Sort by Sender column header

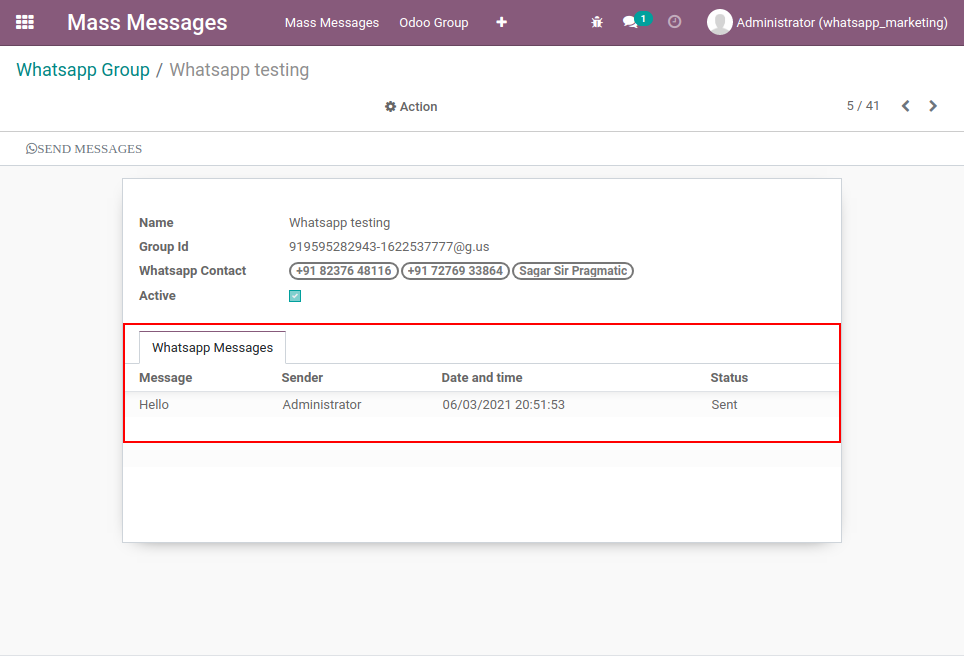(302, 377)
